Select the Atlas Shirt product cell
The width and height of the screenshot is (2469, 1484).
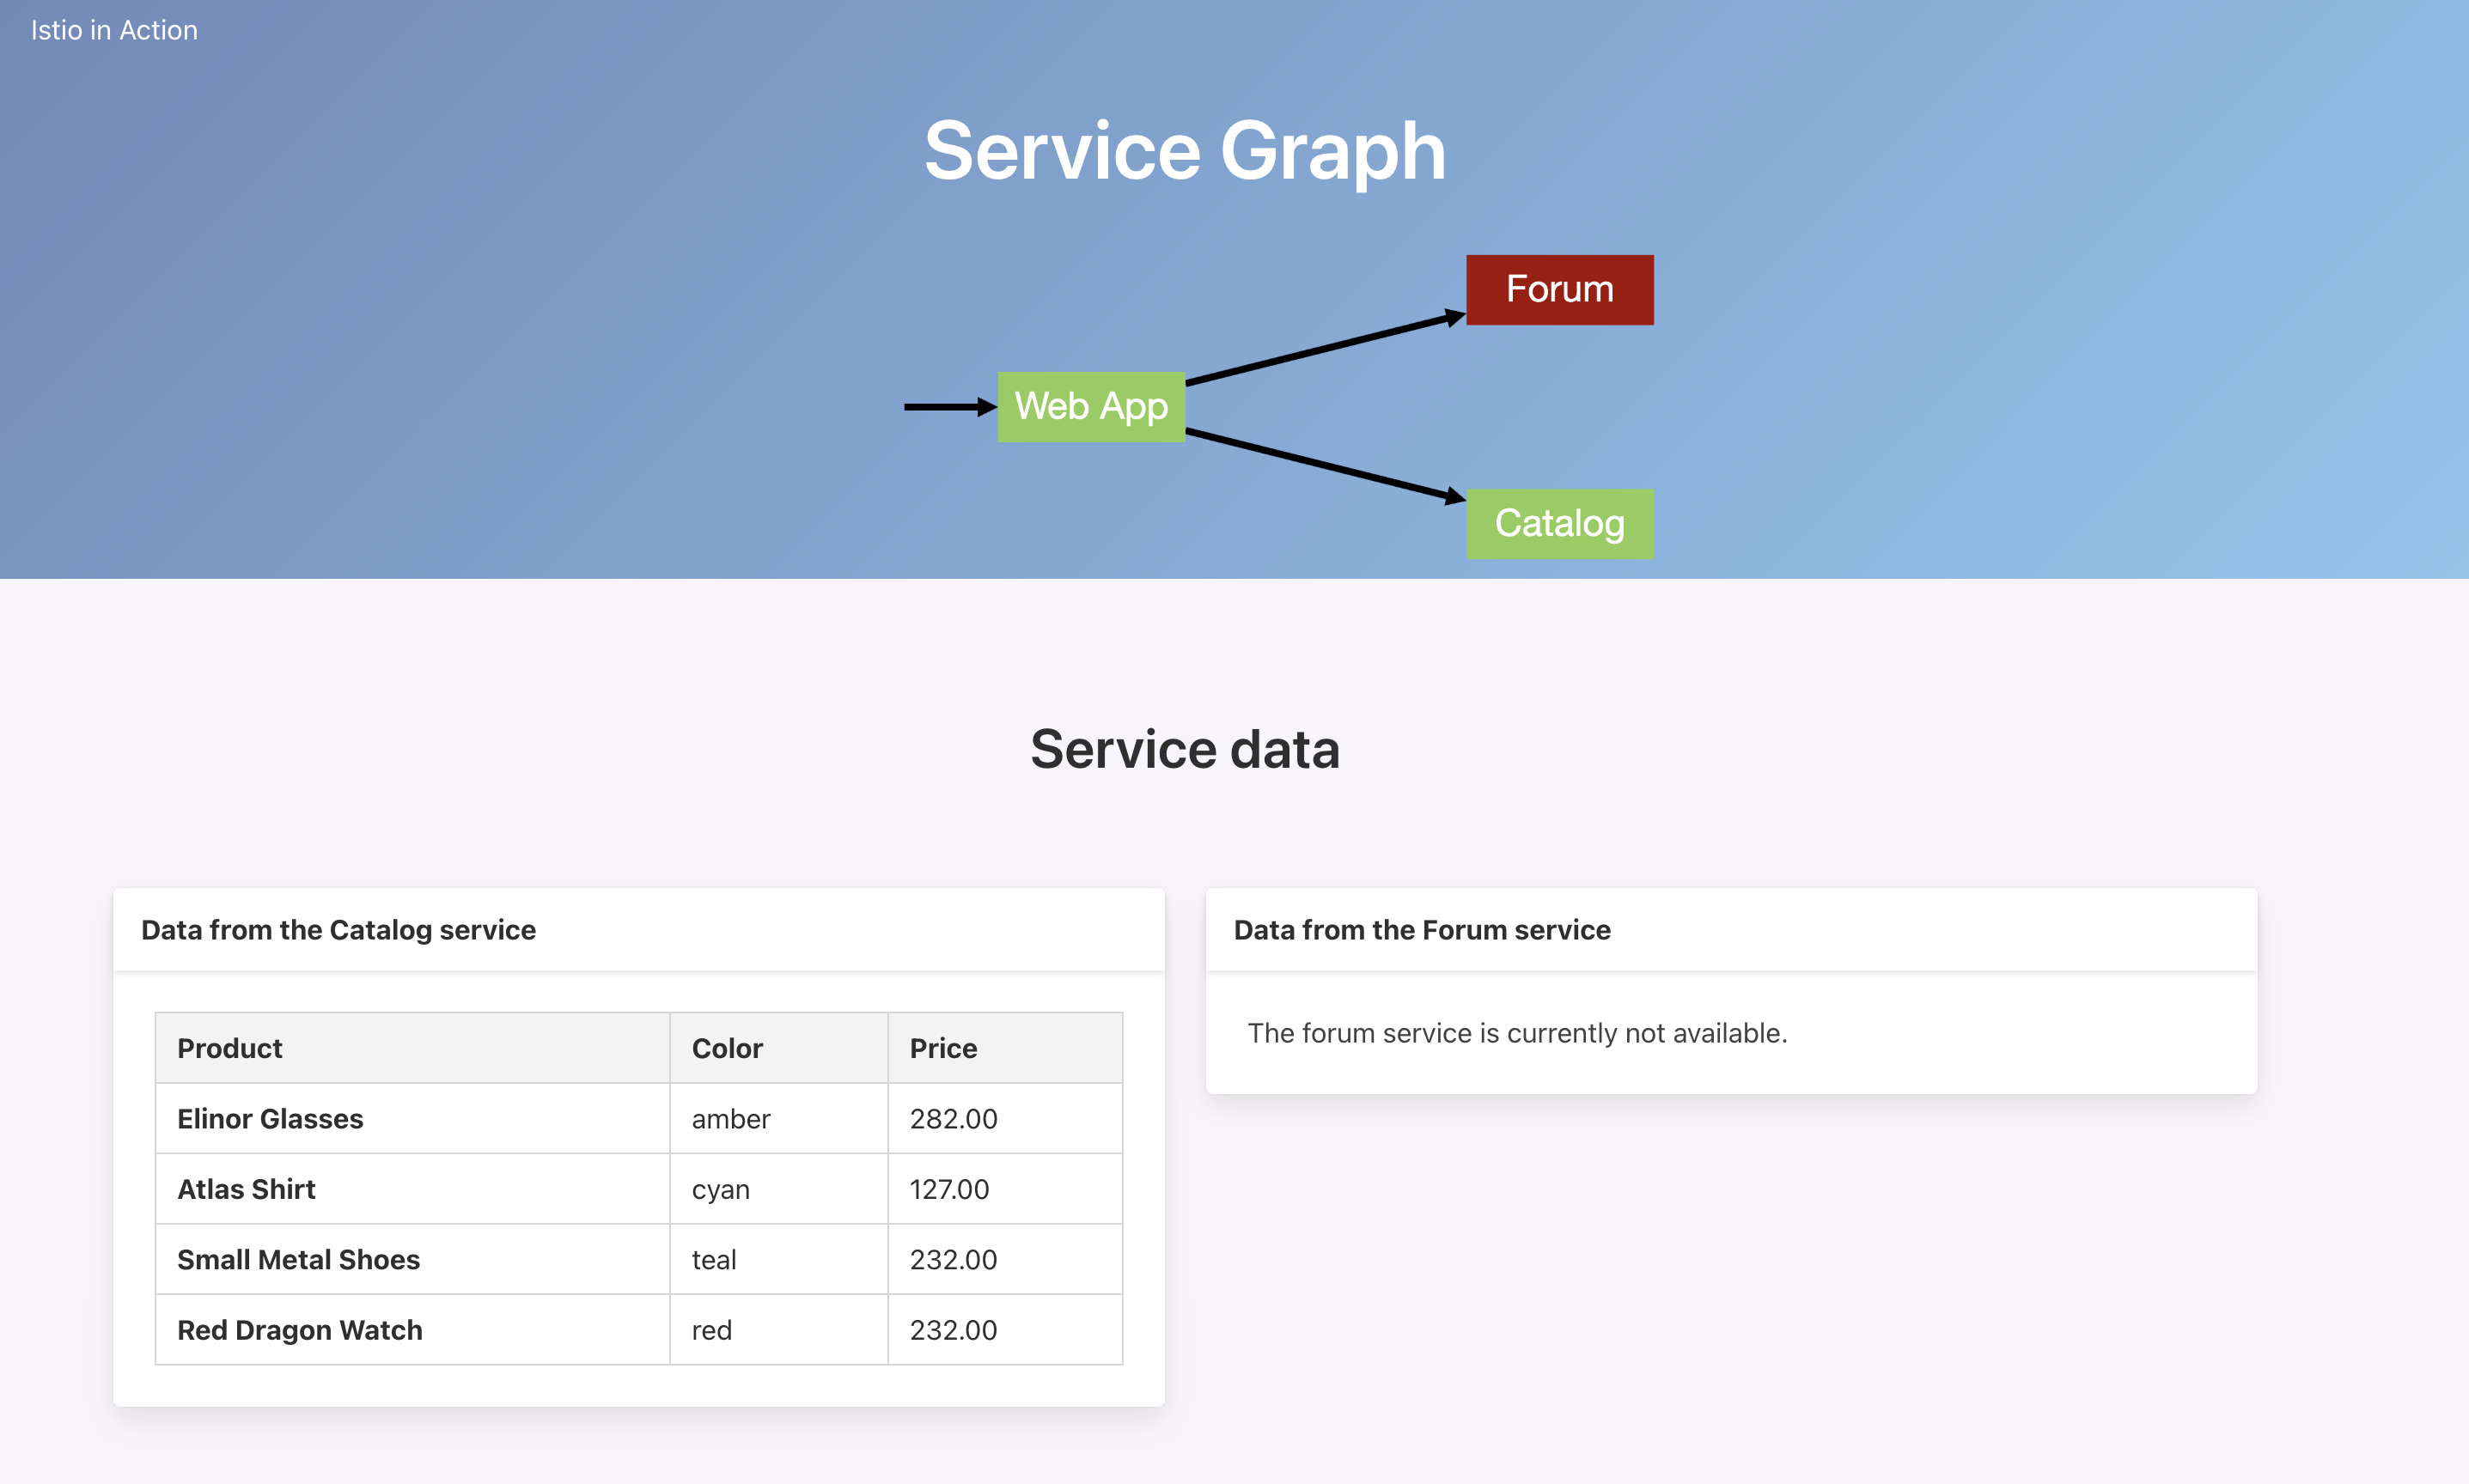tap(412, 1189)
